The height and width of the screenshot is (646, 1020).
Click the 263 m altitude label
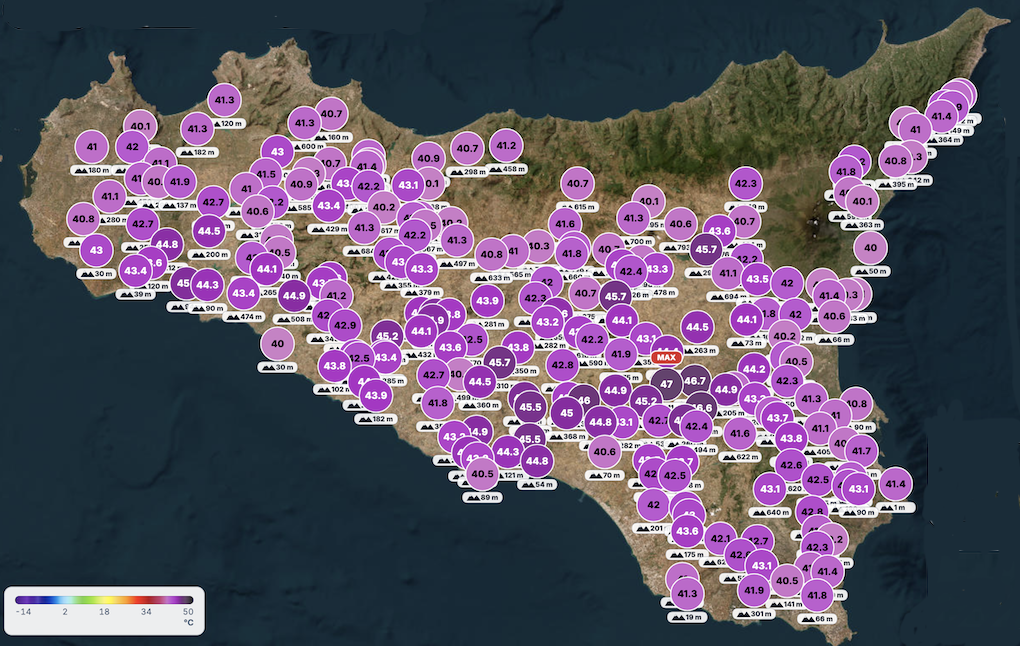(x=698, y=350)
